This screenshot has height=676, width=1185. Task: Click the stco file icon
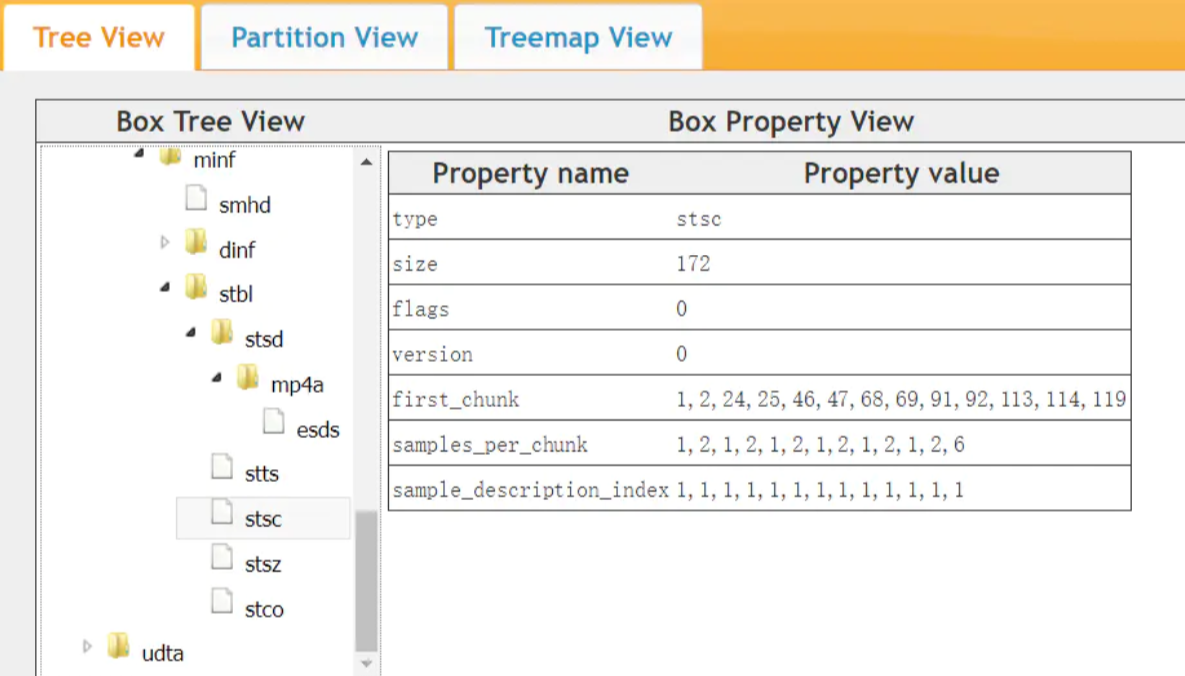point(222,601)
